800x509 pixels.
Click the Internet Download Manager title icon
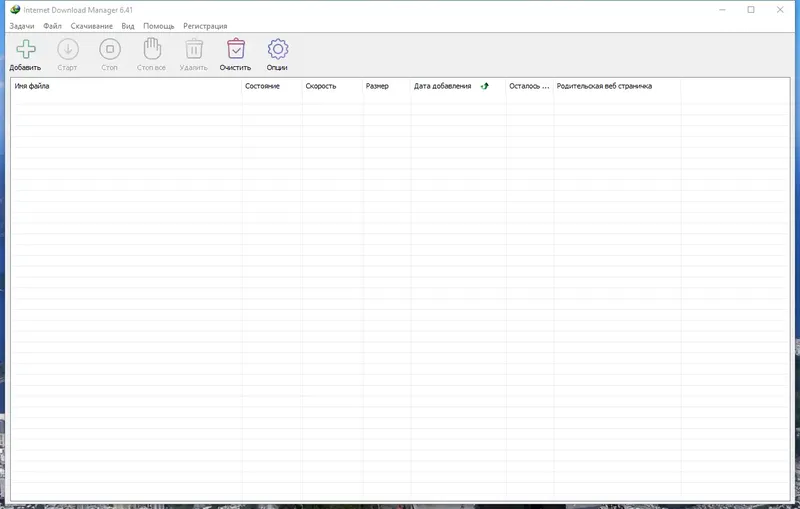(15, 10)
